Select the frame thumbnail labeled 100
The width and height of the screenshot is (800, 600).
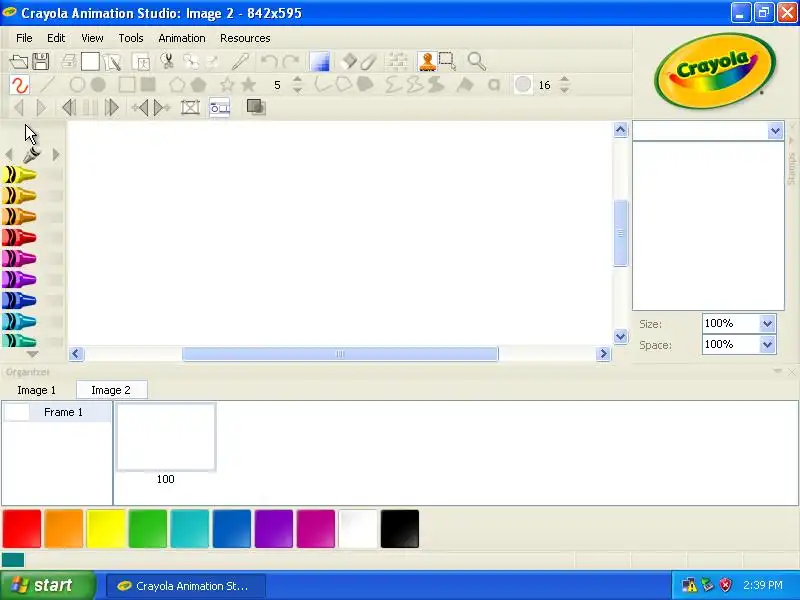[166, 437]
